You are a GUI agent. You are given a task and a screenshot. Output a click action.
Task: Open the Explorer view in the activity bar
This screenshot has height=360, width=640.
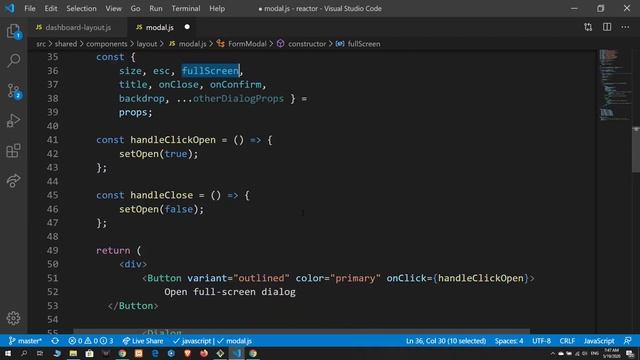(x=13, y=31)
